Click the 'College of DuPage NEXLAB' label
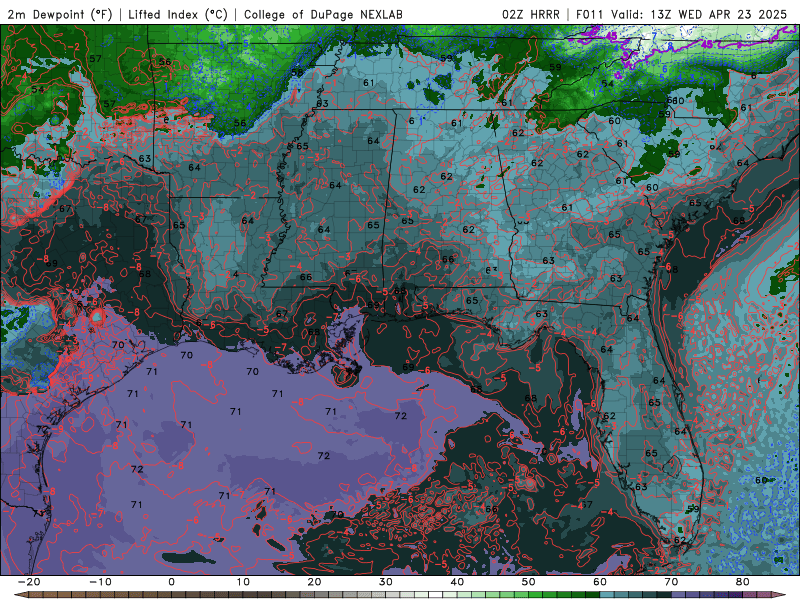The height and width of the screenshot is (600, 800). [x=323, y=14]
